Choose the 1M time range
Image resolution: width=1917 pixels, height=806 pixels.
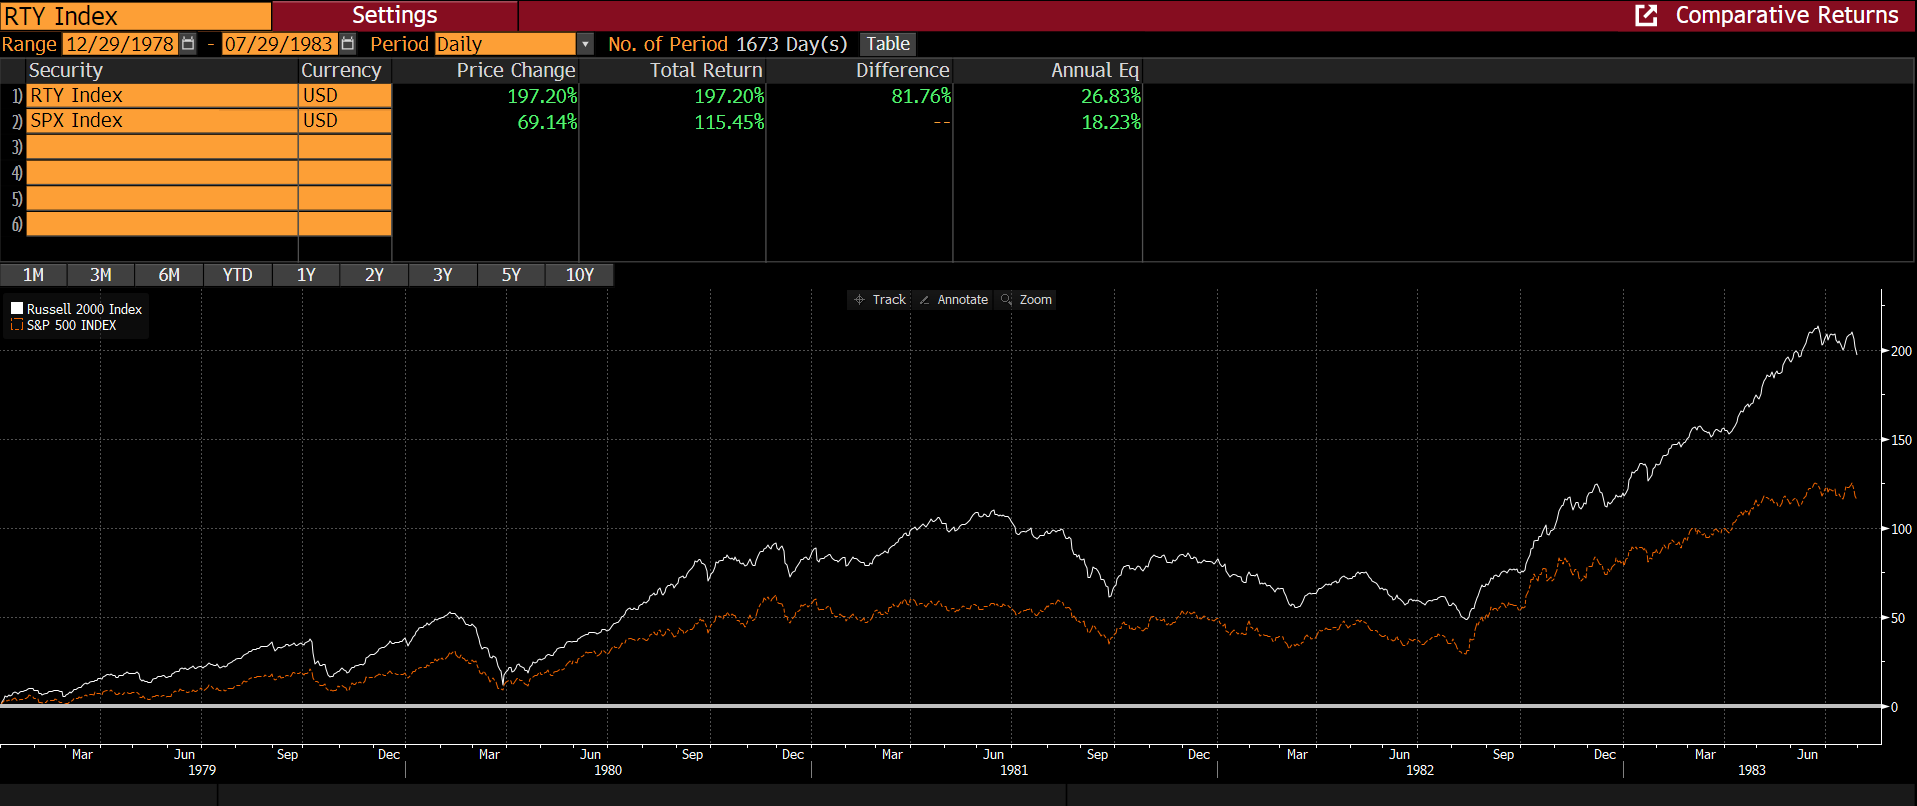tap(33, 275)
